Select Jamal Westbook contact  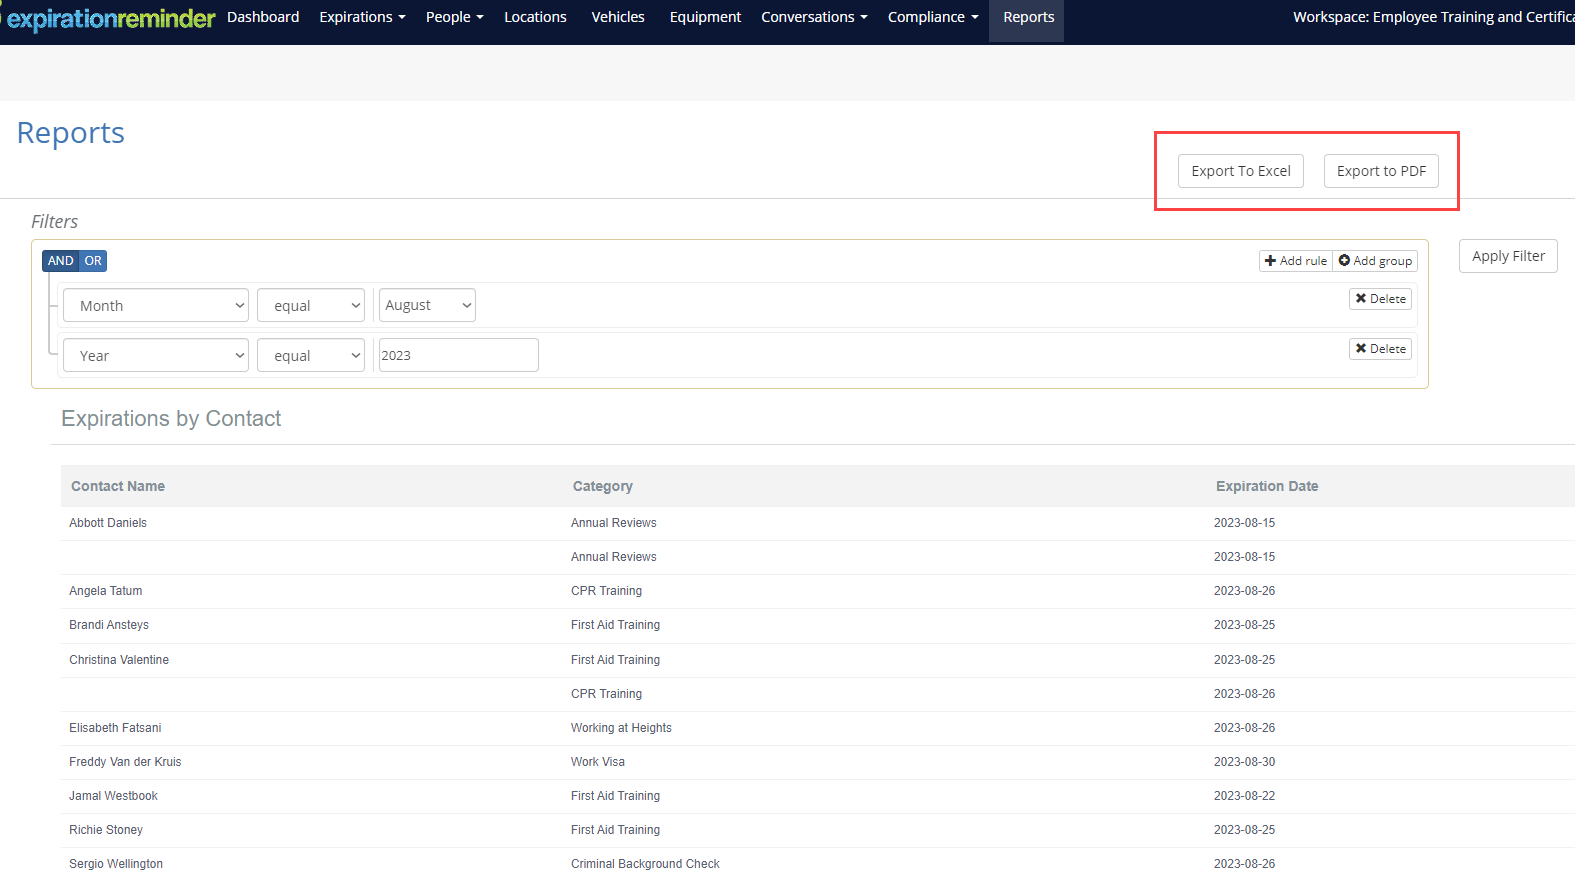113,796
